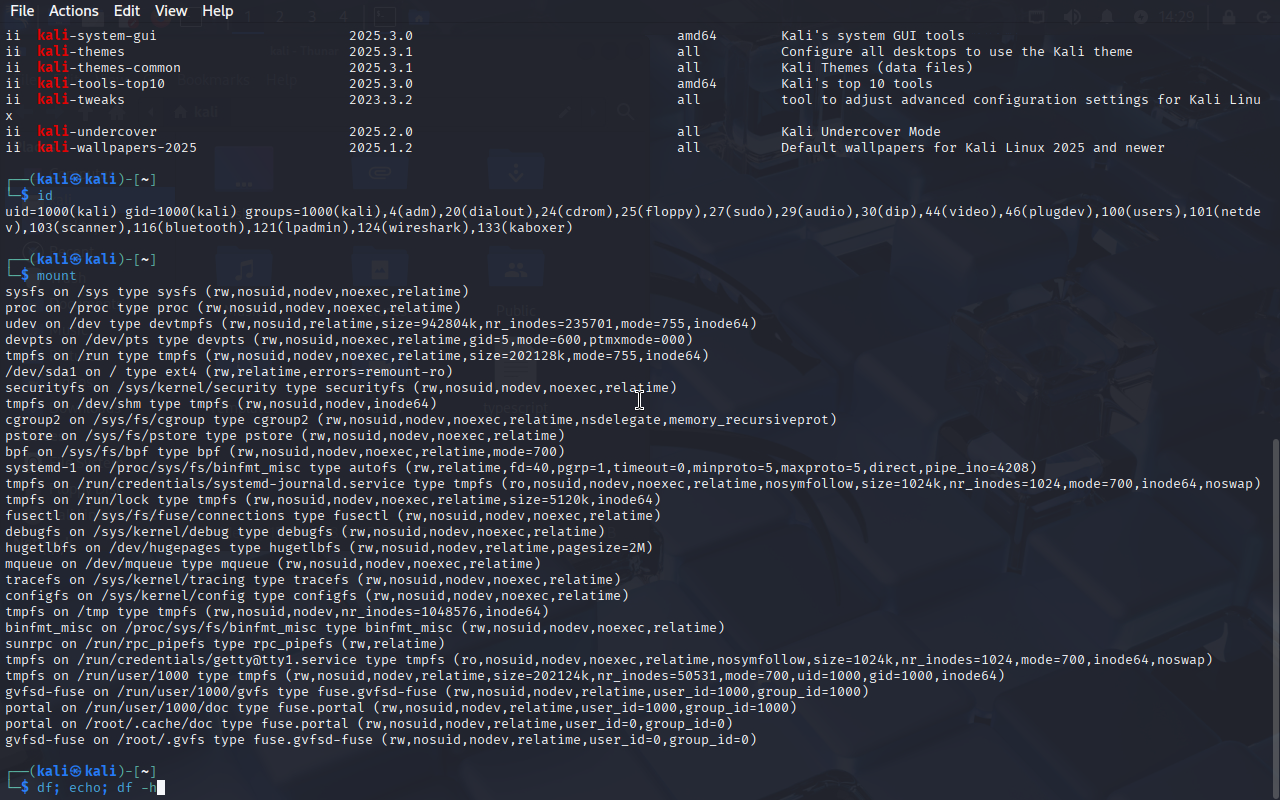Click the 'debugfs on /sys/kernel/debug' line
Image resolution: width=1280 pixels, height=800 pixels.
click(x=305, y=532)
